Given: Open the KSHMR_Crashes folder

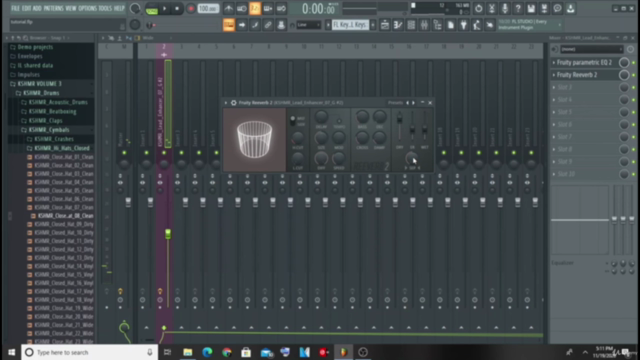Looking at the screenshot, I should pos(53,139).
